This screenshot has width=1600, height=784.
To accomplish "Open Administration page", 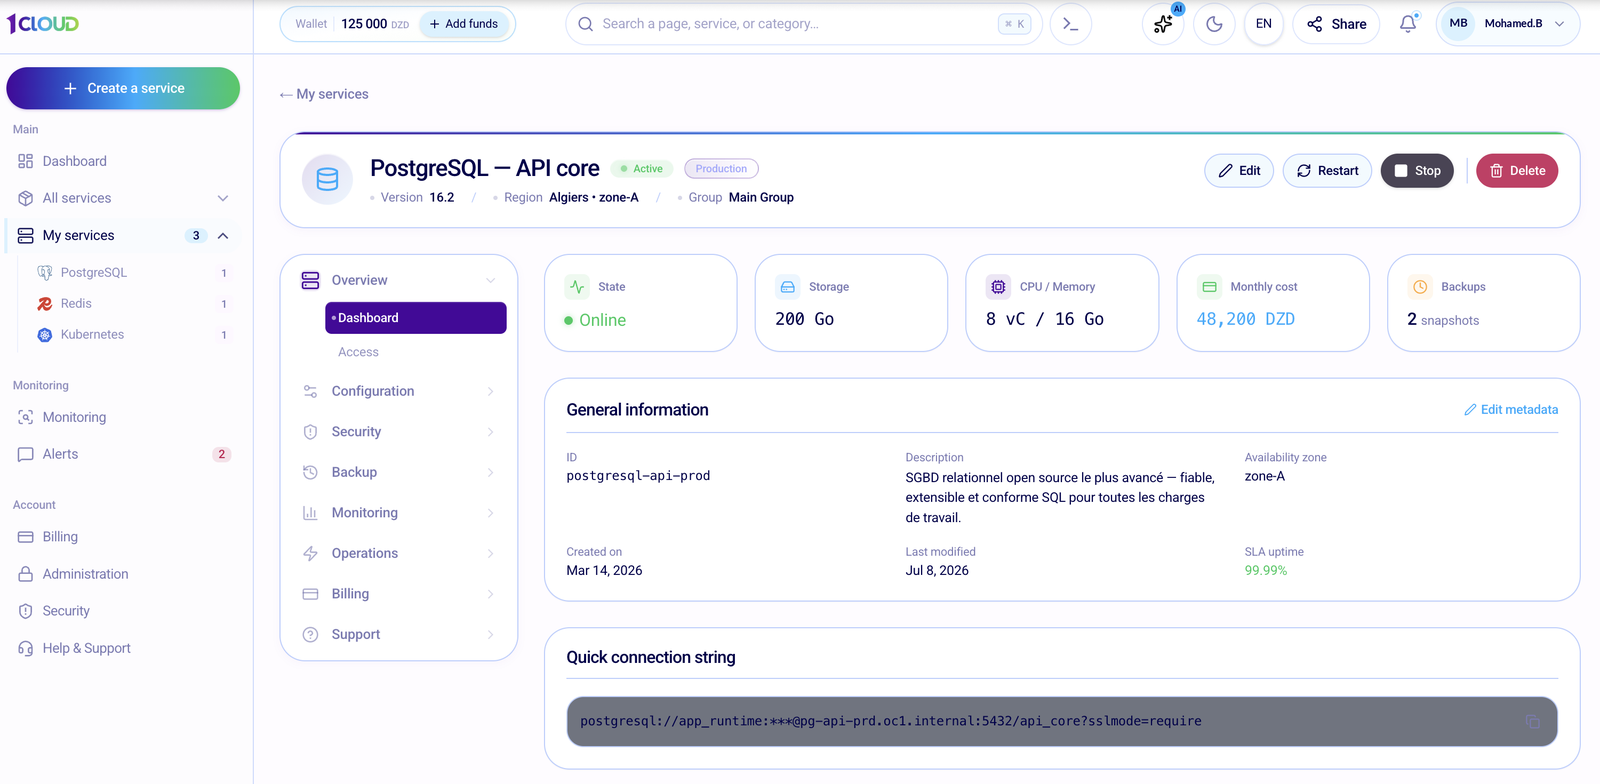I will (x=85, y=574).
